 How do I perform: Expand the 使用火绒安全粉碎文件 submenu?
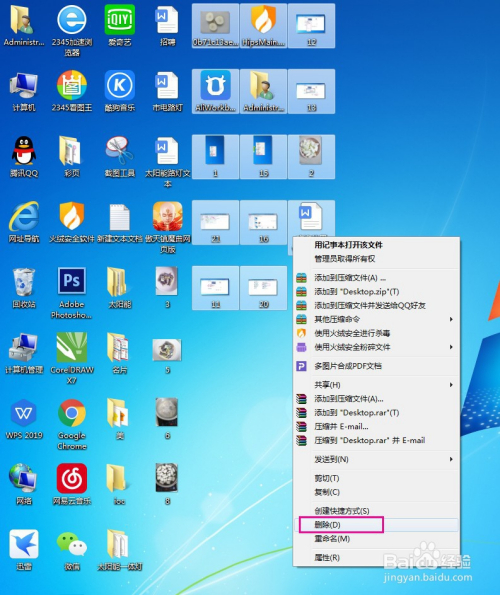coord(376,347)
